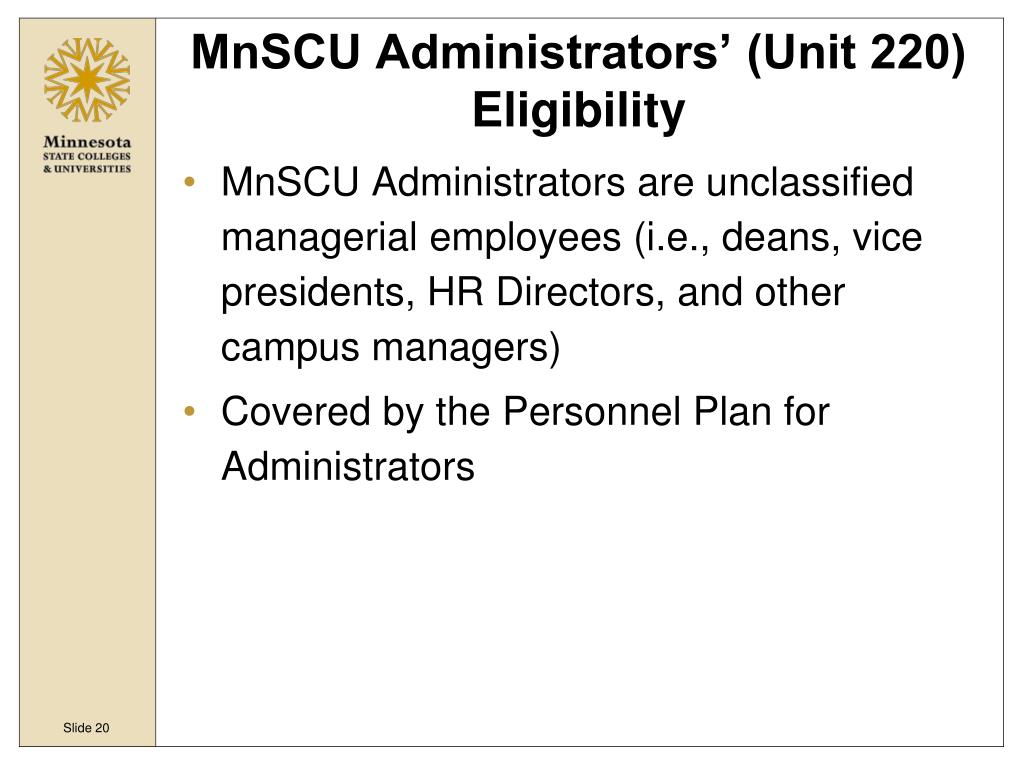Click the final line 'Administrators'

point(348,467)
